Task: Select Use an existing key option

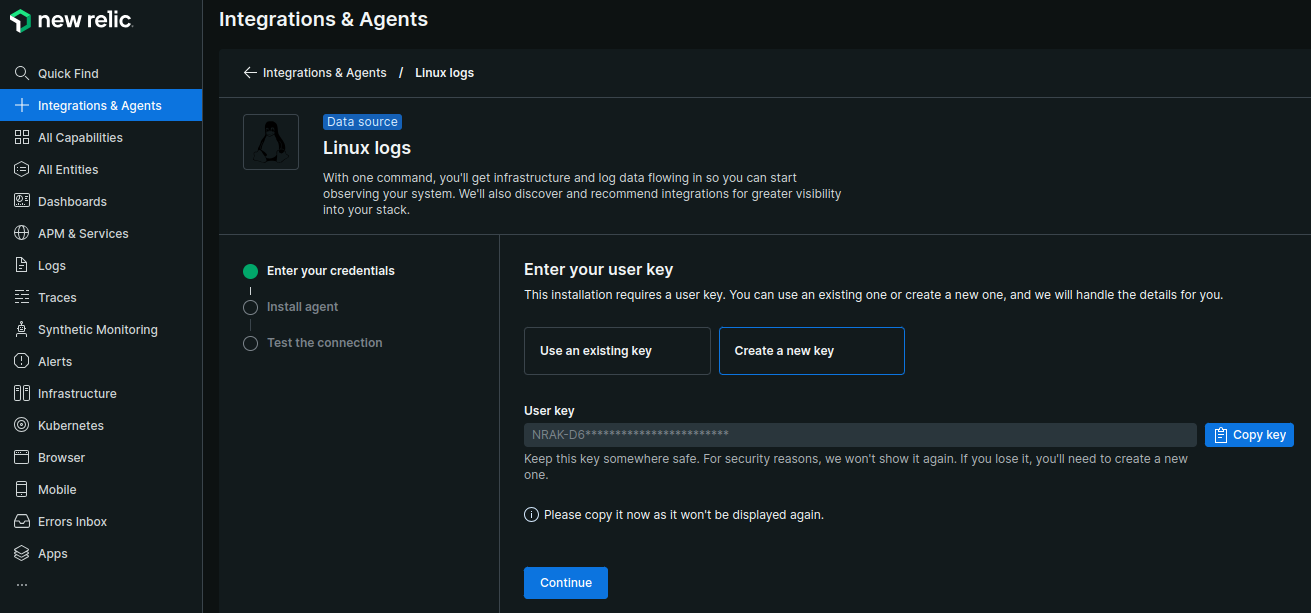Action: click(617, 351)
